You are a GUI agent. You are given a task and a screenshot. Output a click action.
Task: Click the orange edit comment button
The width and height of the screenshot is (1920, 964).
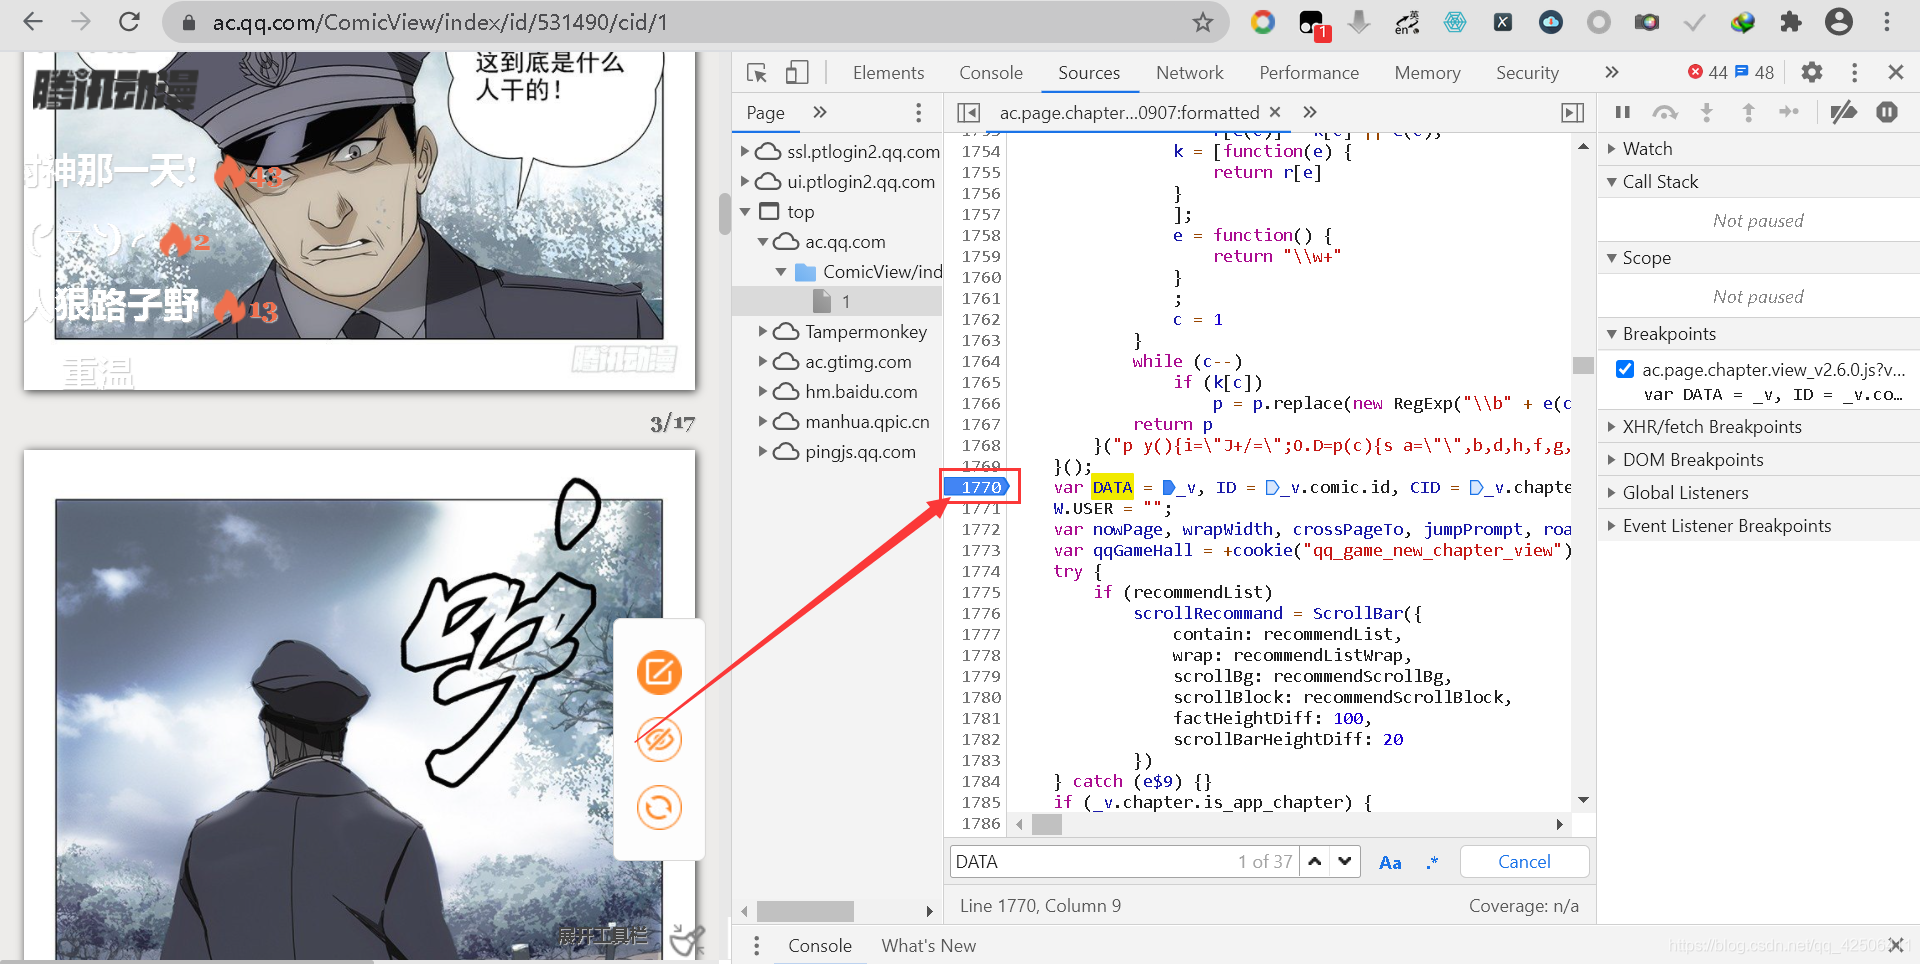(659, 672)
